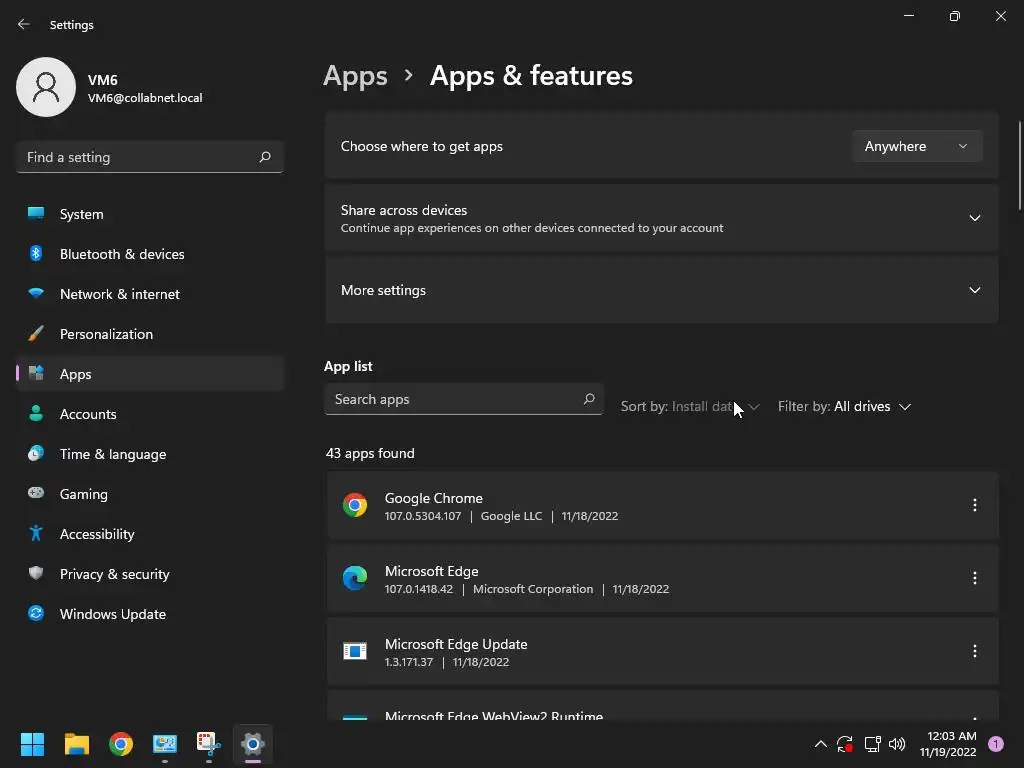The image size is (1024, 768).
Task: Open more options for Google Chrome
Action: [x=974, y=505]
